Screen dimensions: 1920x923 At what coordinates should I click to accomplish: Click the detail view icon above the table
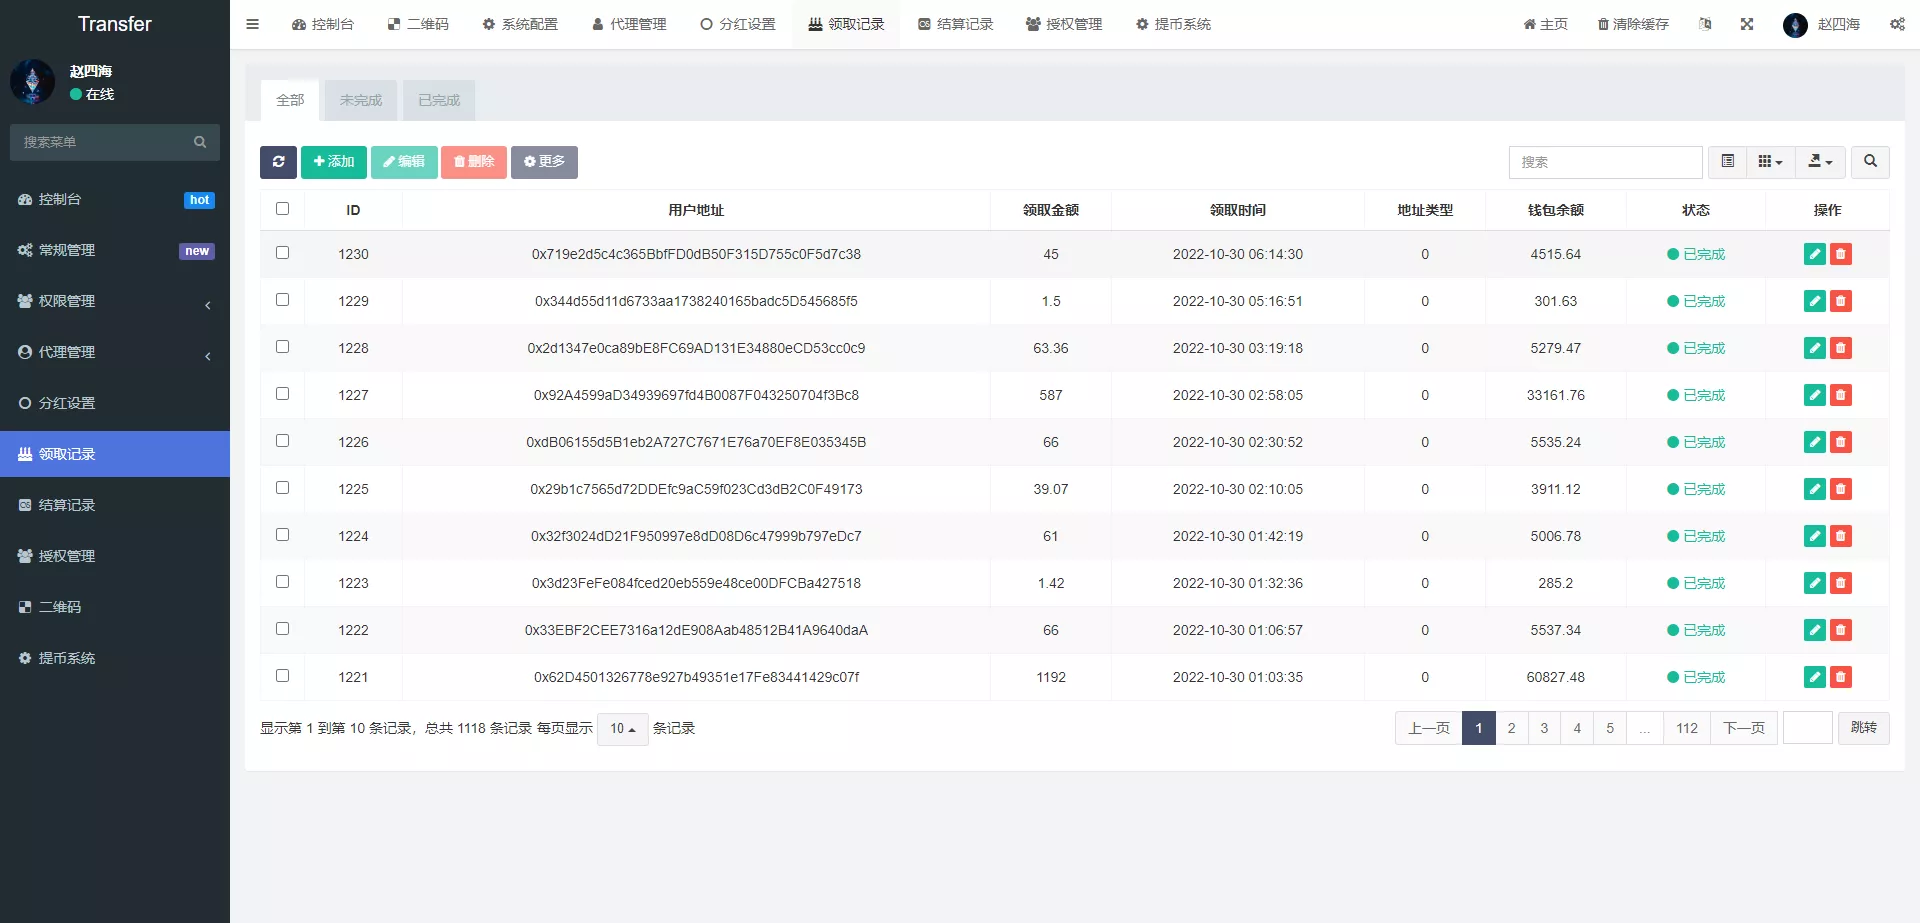pos(1726,161)
